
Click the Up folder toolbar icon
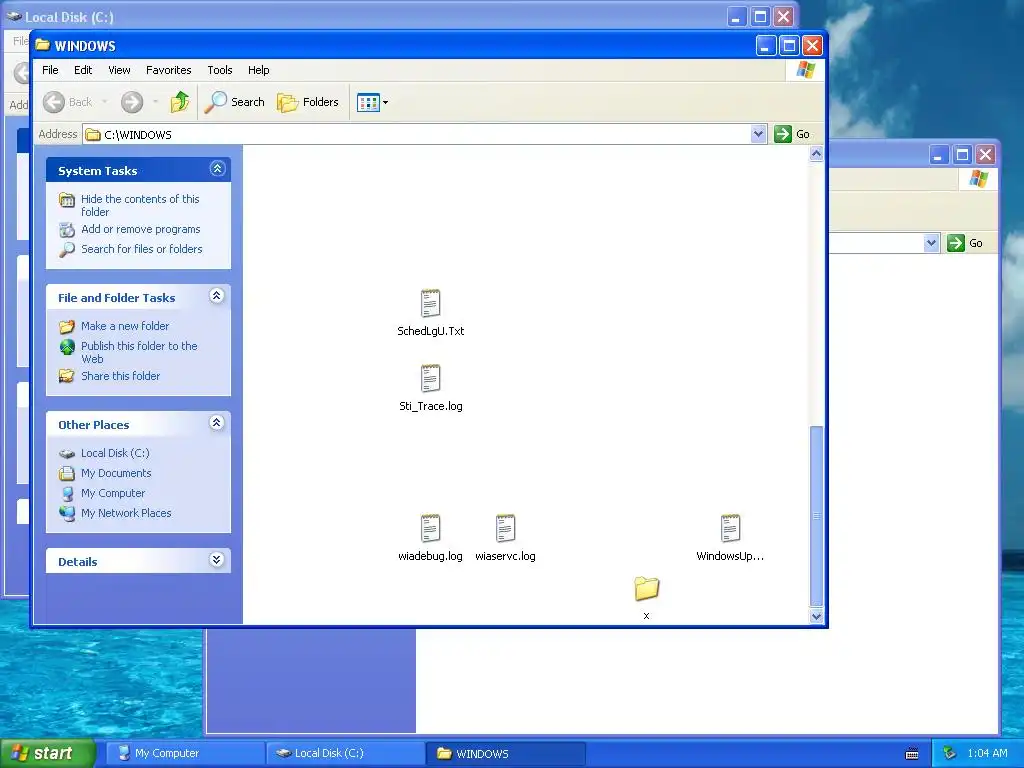180,102
